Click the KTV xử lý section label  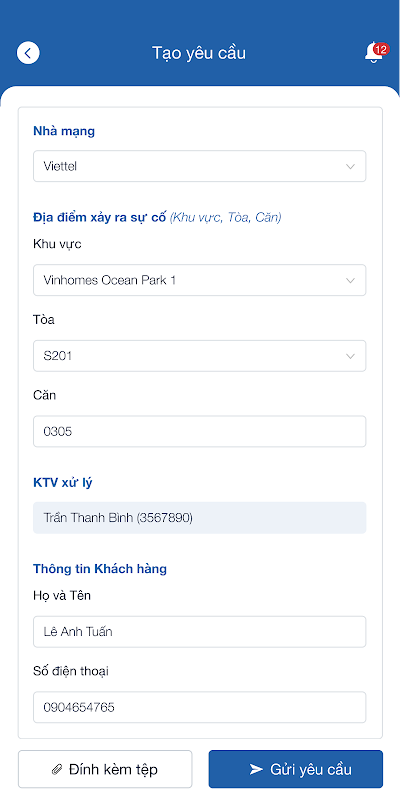pyautogui.click(x=63, y=483)
